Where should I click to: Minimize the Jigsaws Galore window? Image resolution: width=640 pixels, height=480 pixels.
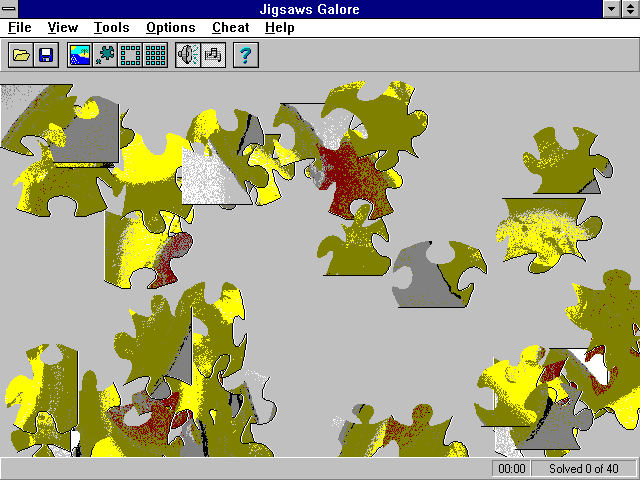(611, 9)
